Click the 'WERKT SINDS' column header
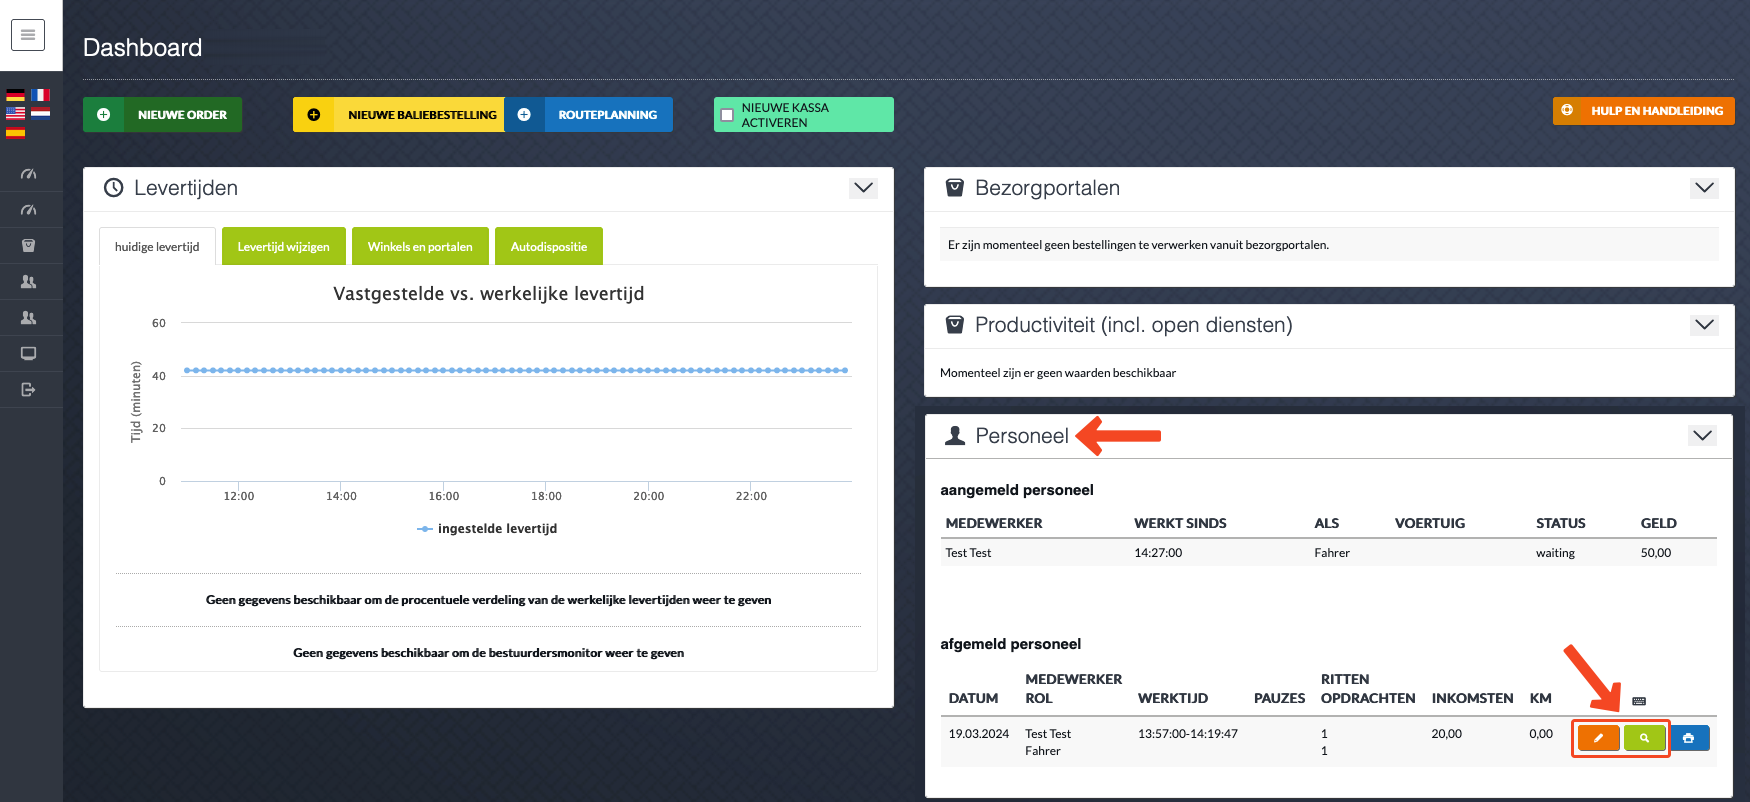 point(1180,523)
